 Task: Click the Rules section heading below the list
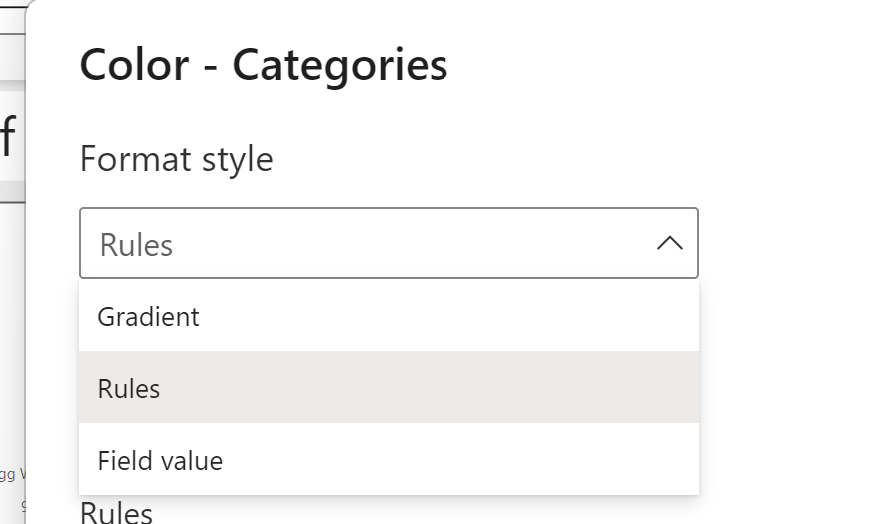pyautogui.click(x=116, y=513)
